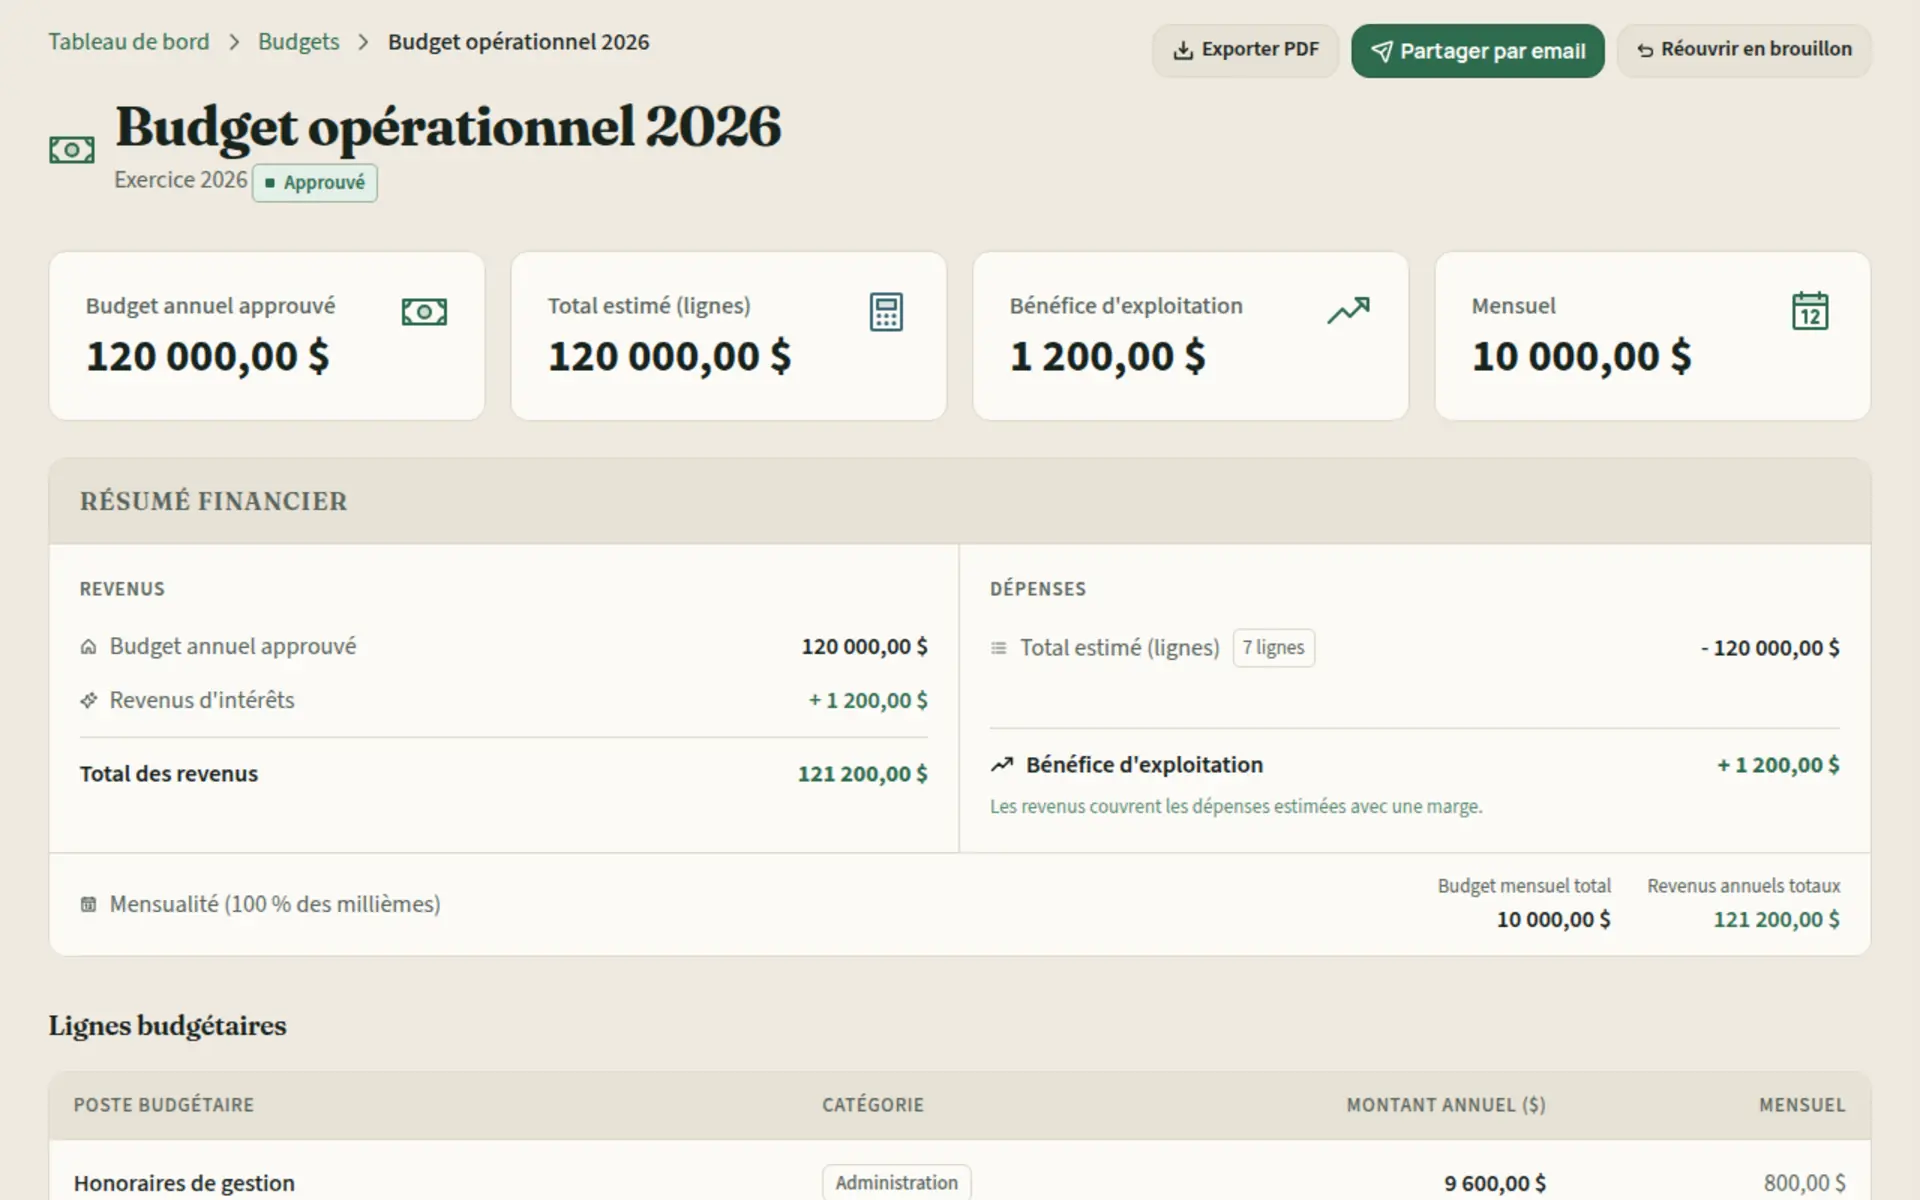The height and width of the screenshot is (1200, 1920).
Task: Click the Mensuel column header
Action: pos(1802,1105)
